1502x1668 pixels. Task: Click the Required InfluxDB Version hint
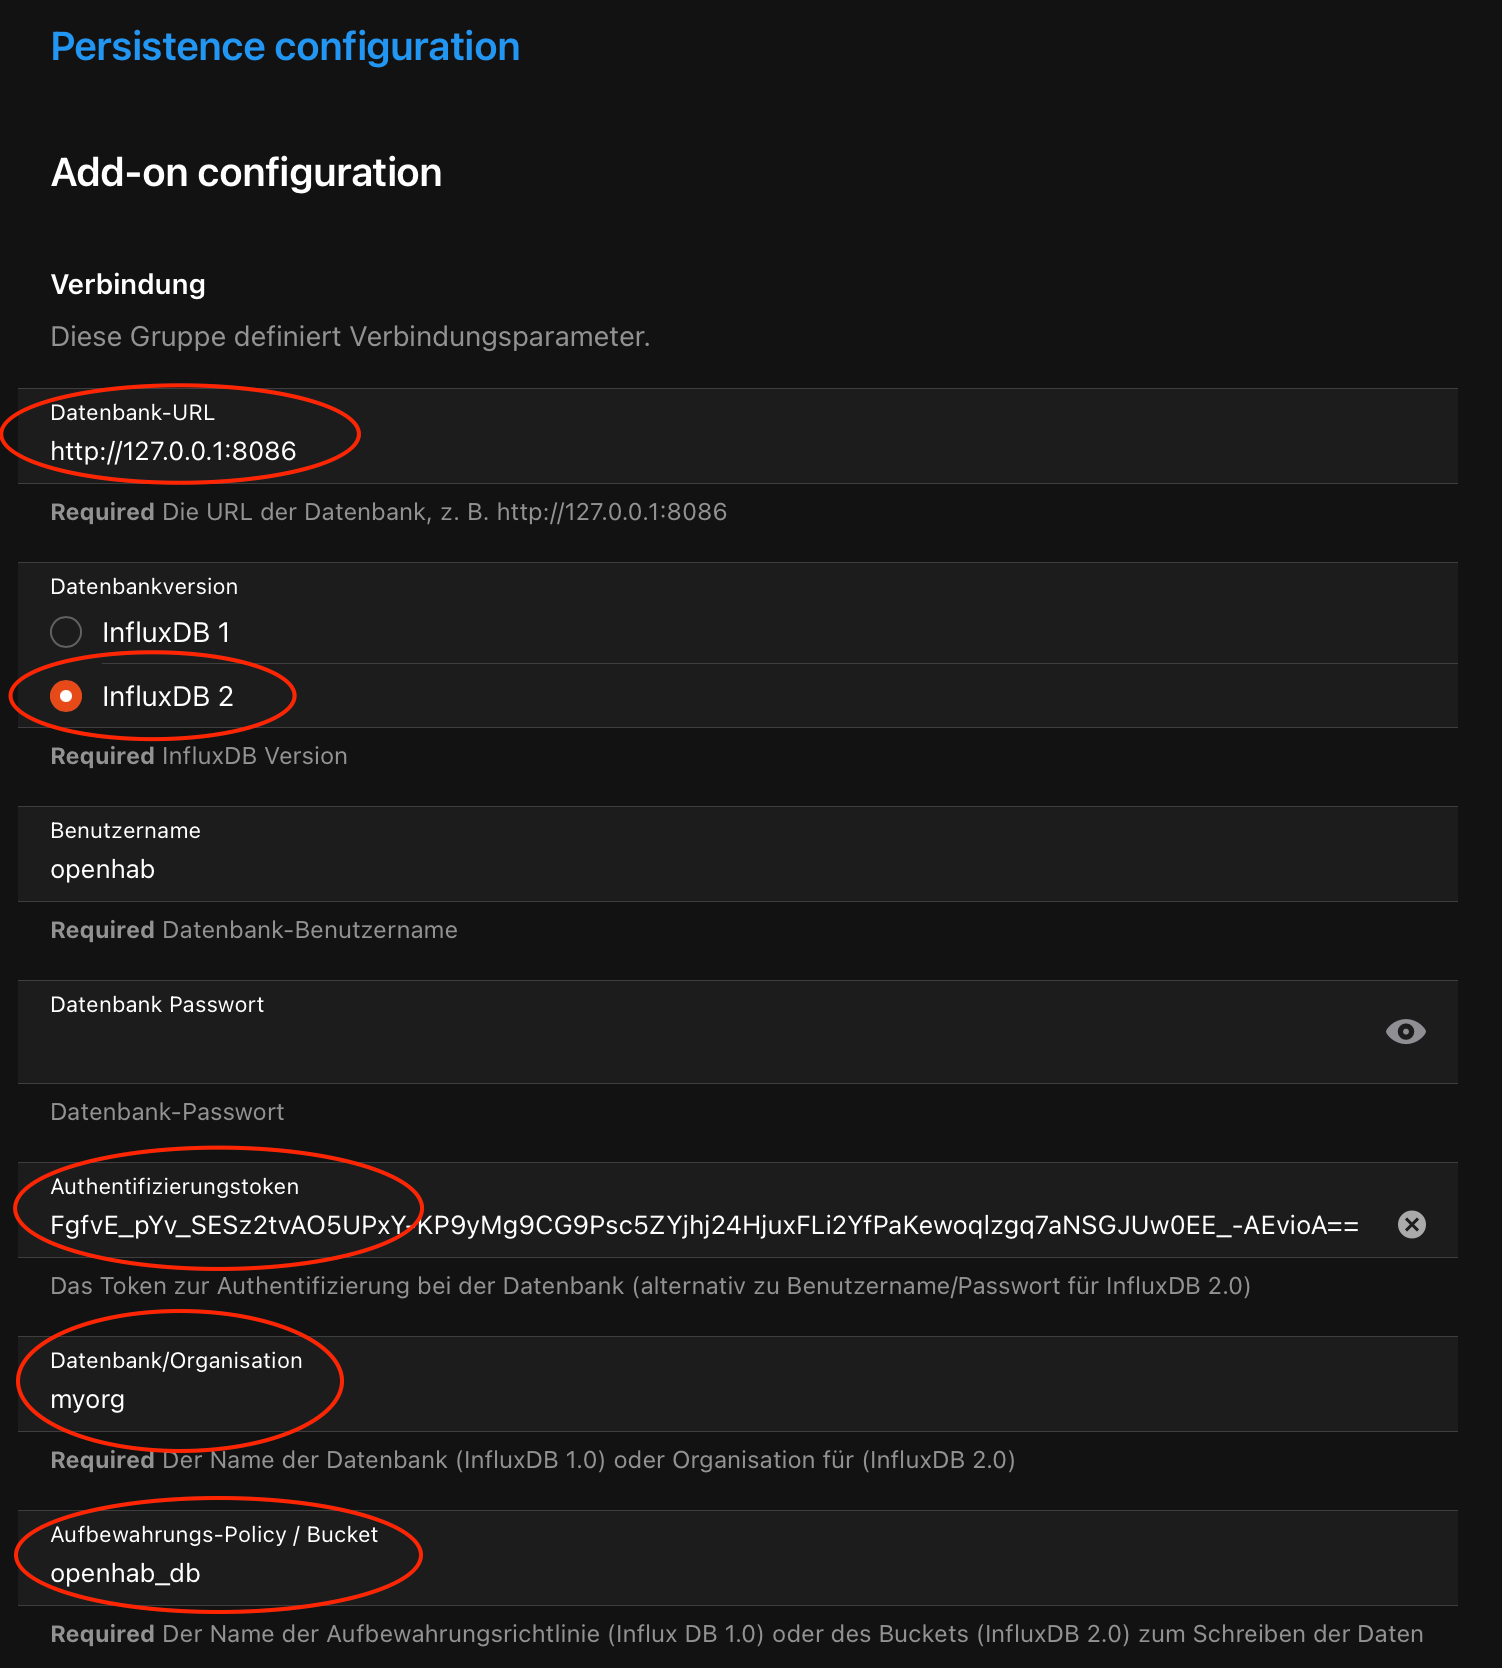click(199, 756)
